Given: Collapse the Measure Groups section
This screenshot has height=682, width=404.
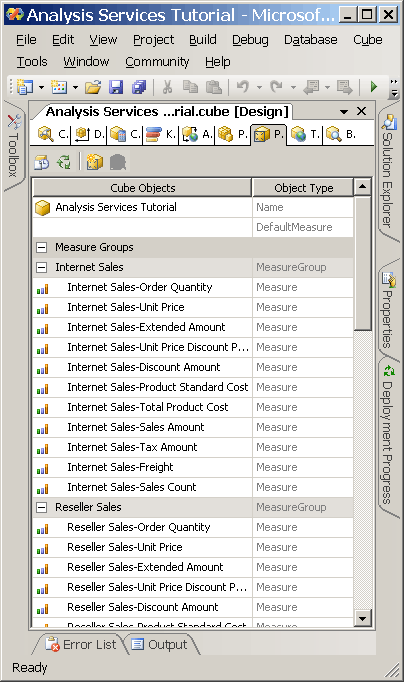Looking at the screenshot, I should pyautogui.click(x=41, y=247).
